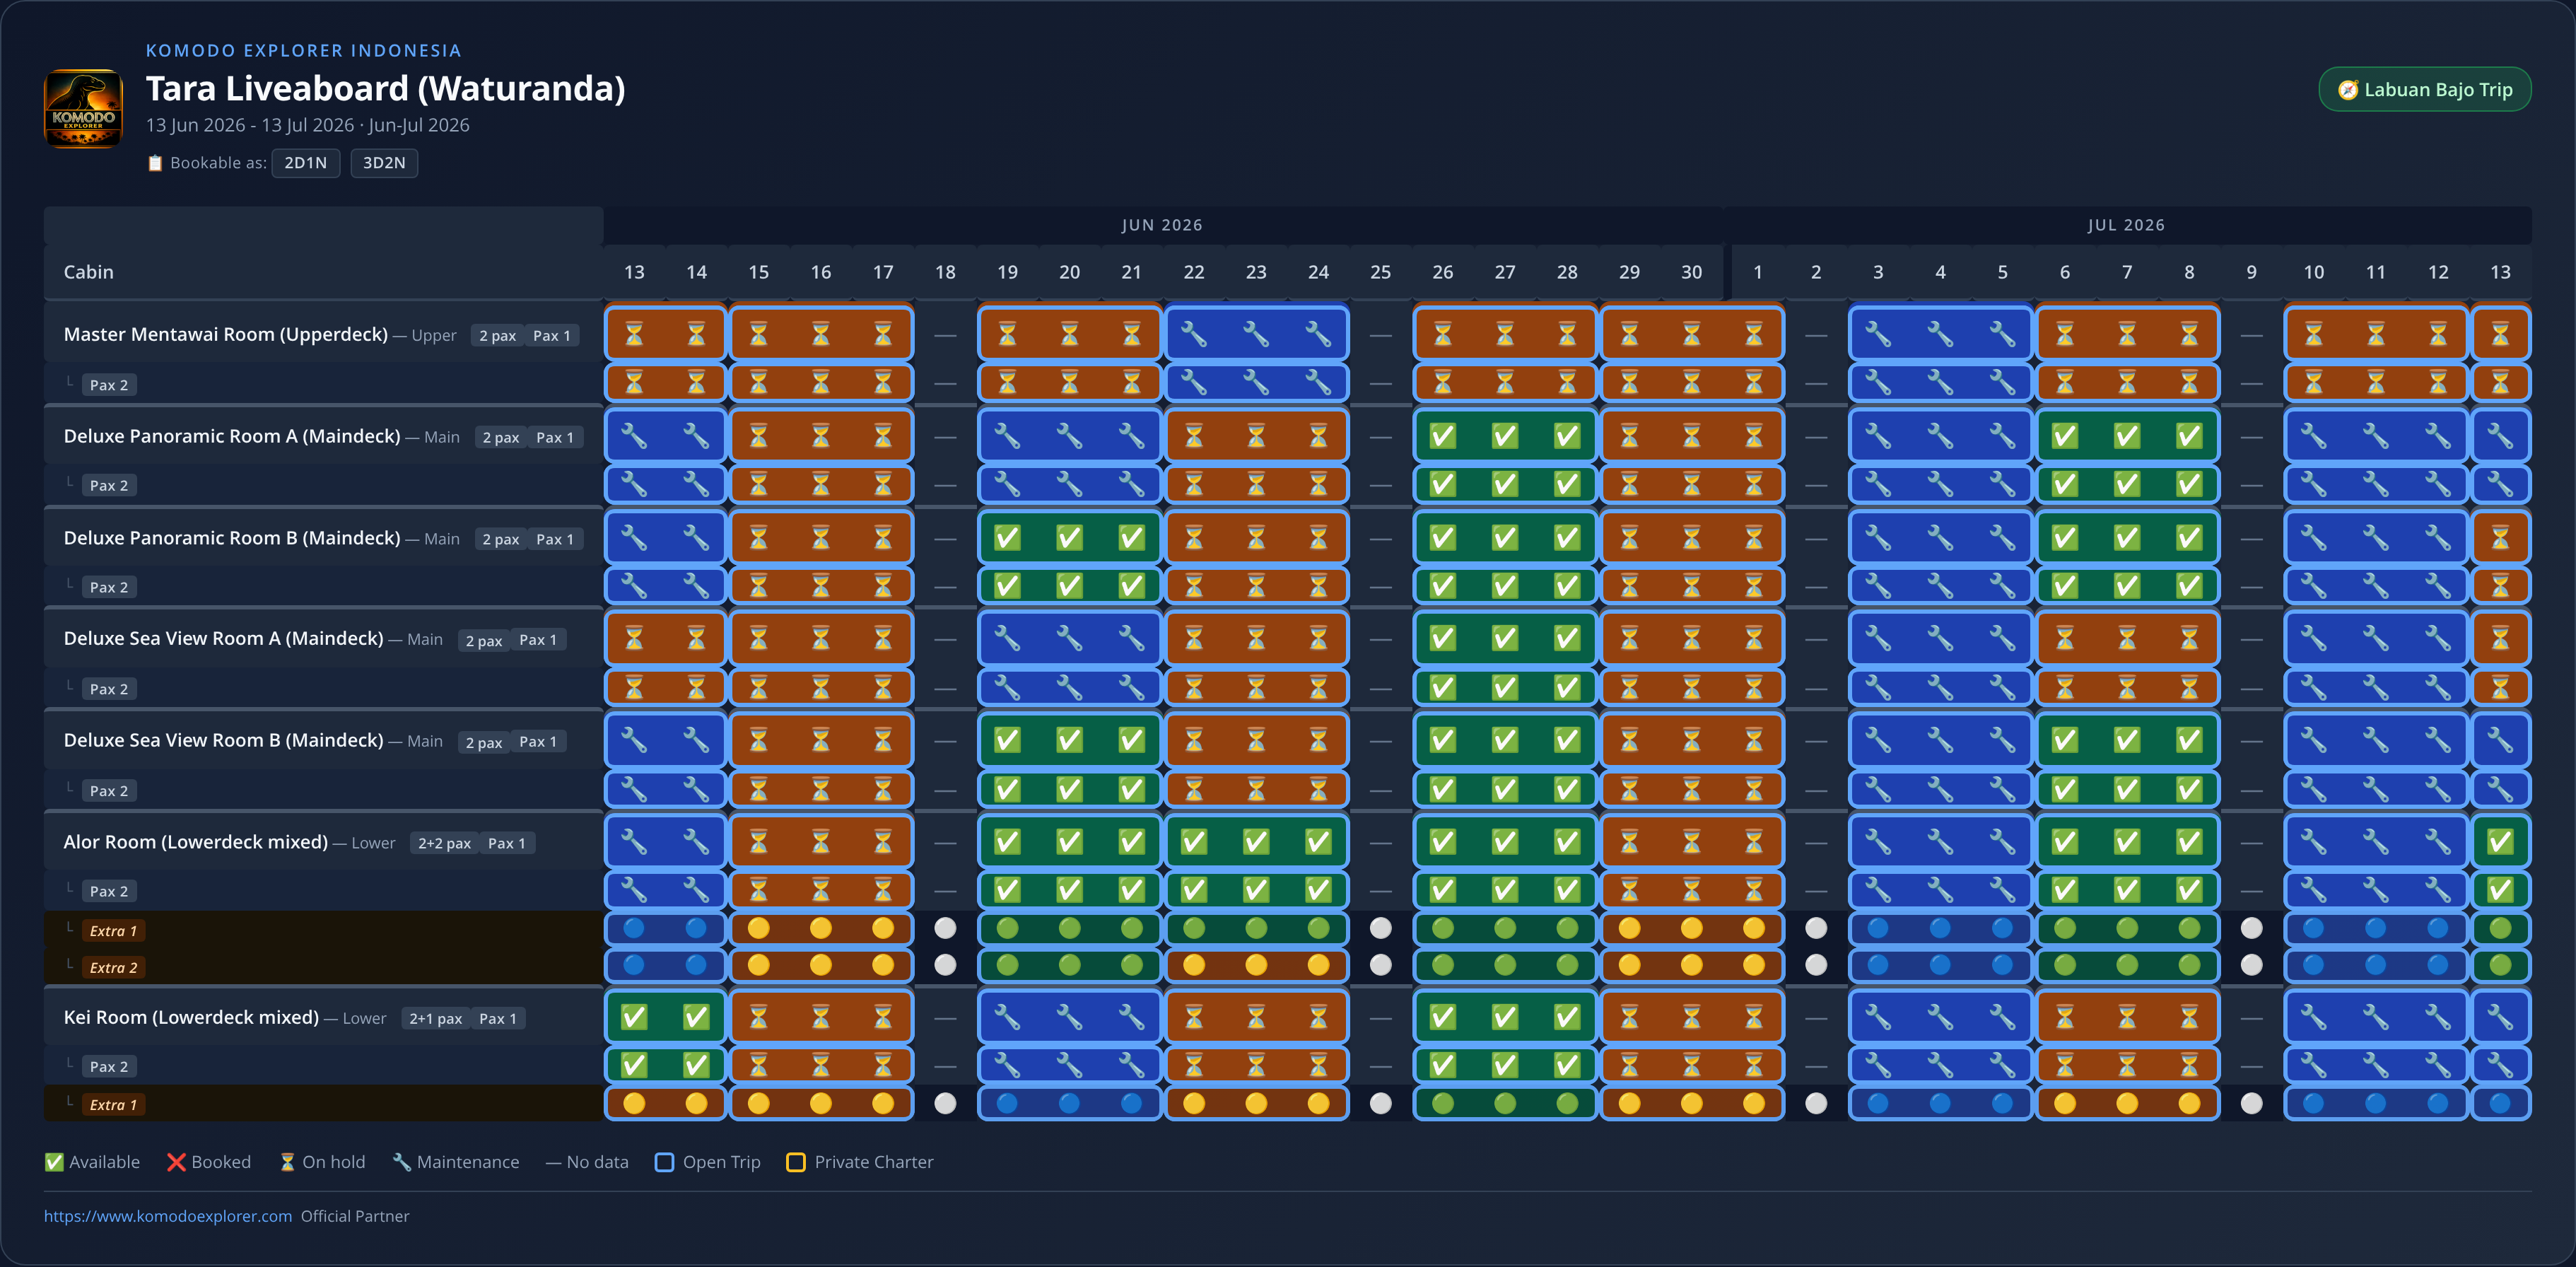The image size is (2576, 1267).
Task: Click the yellow Private Charter legend swatch
Action: pos(796,1162)
